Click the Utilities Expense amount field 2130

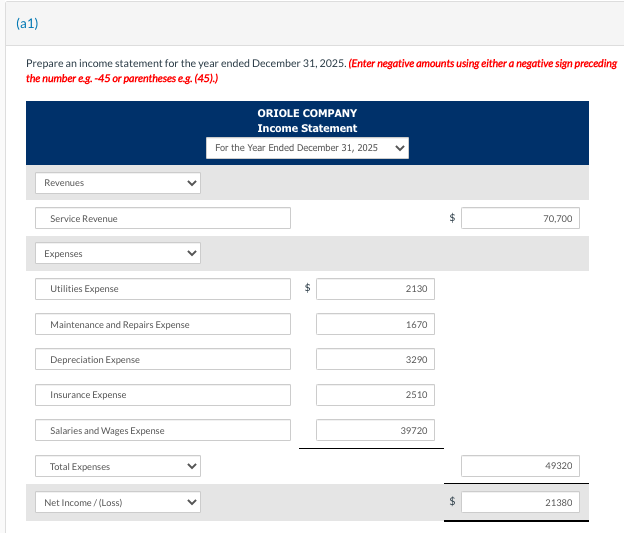point(375,289)
